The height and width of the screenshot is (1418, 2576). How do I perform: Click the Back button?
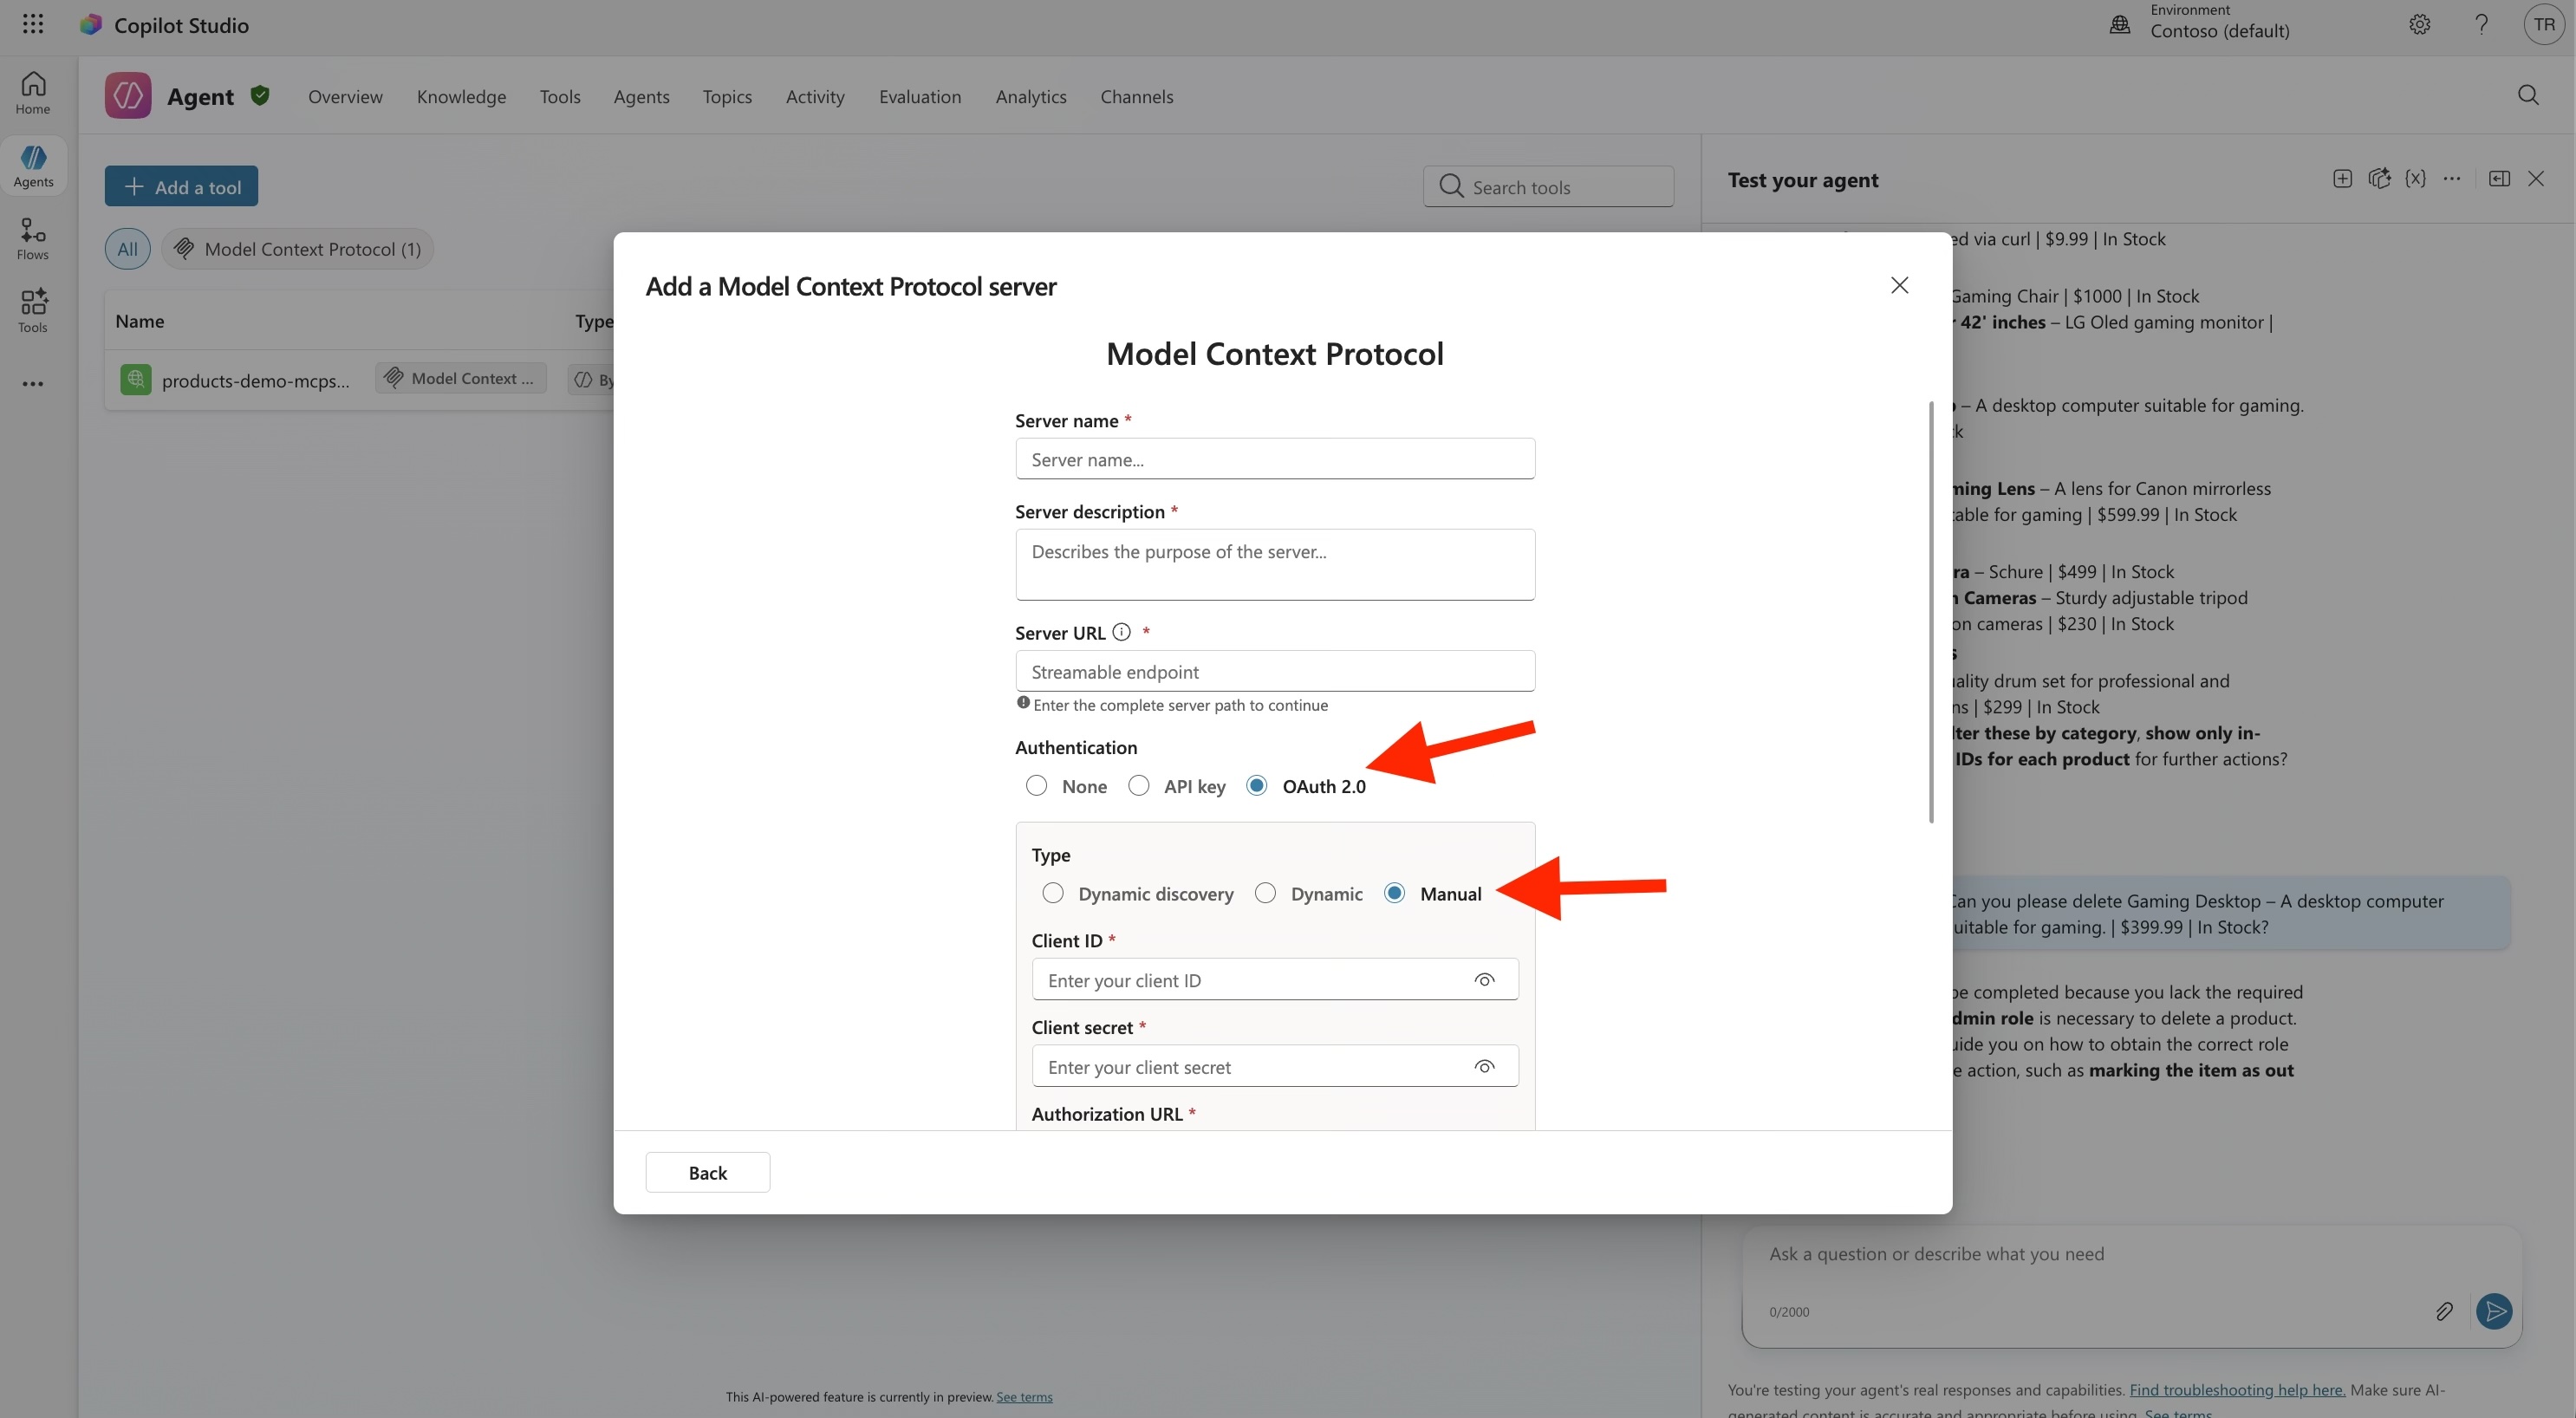point(707,1172)
